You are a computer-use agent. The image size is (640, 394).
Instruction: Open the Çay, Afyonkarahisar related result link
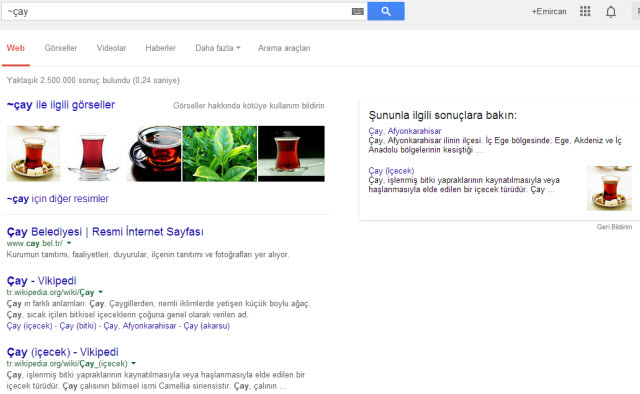pyautogui.click(x=404, y=131)
